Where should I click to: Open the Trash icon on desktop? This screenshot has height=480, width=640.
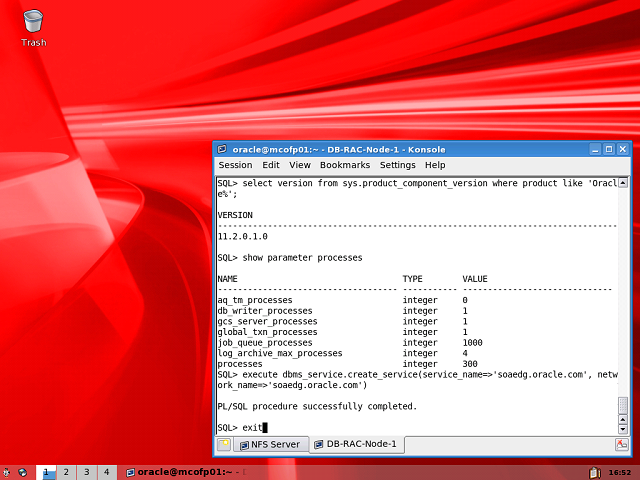coord(33,29)
